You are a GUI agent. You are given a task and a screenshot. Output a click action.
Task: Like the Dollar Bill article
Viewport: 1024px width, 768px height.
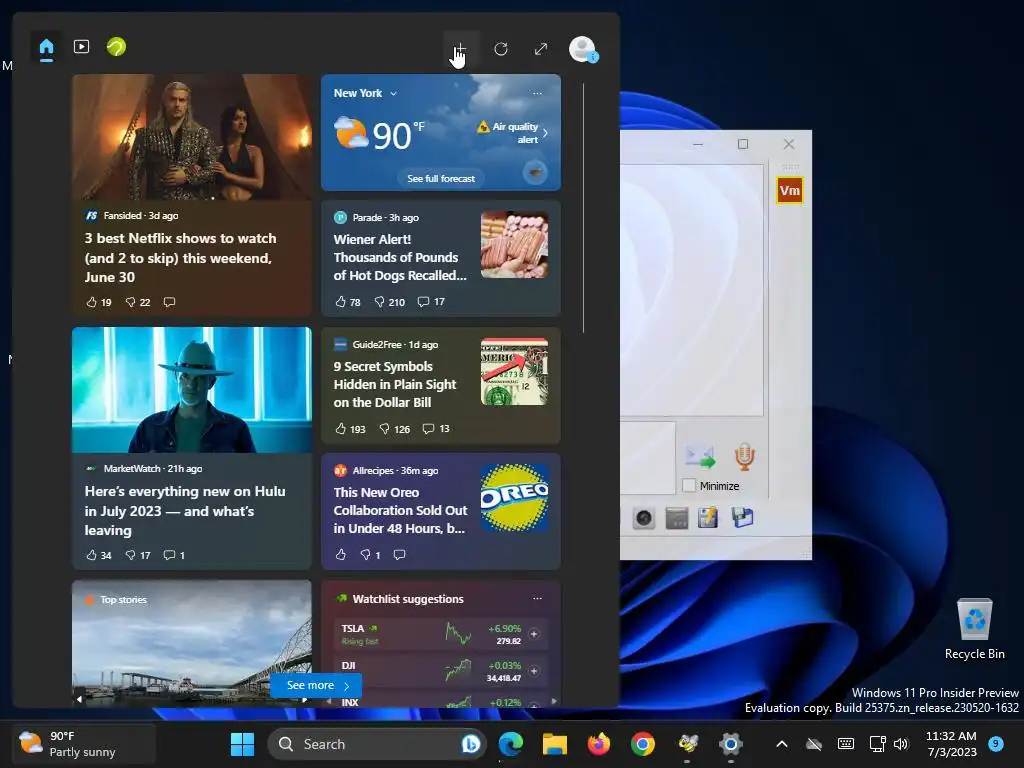point(350,429)
